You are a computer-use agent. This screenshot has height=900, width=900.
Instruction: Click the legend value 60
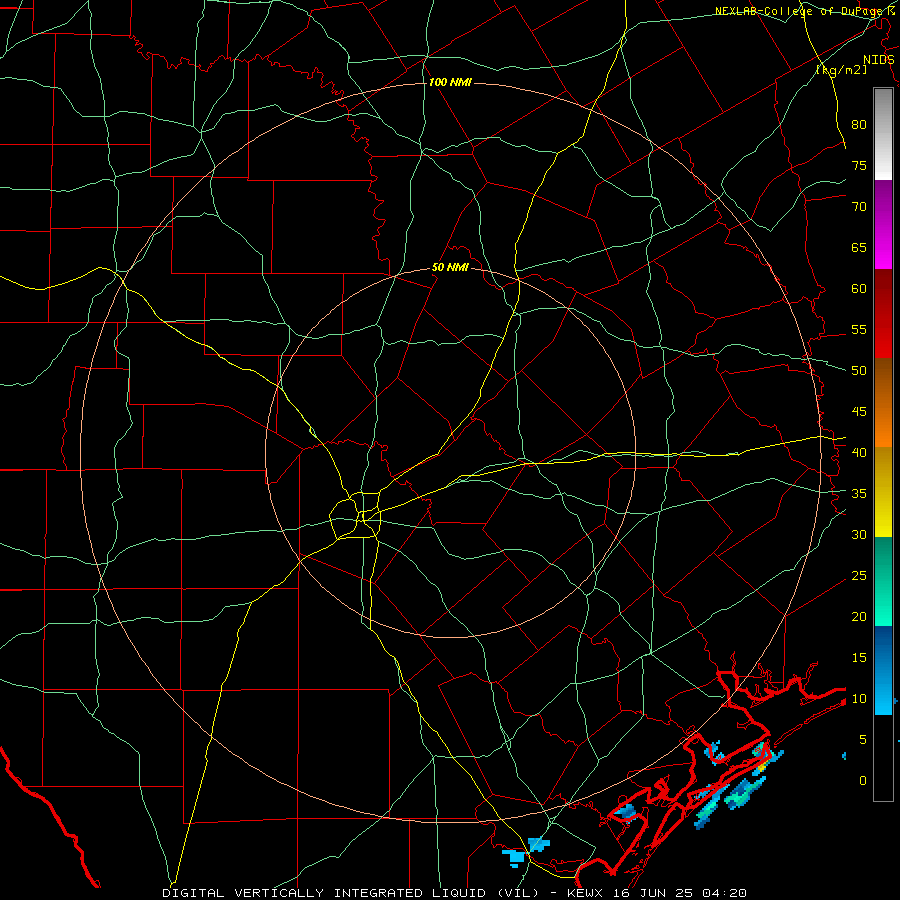coord(859,289)
